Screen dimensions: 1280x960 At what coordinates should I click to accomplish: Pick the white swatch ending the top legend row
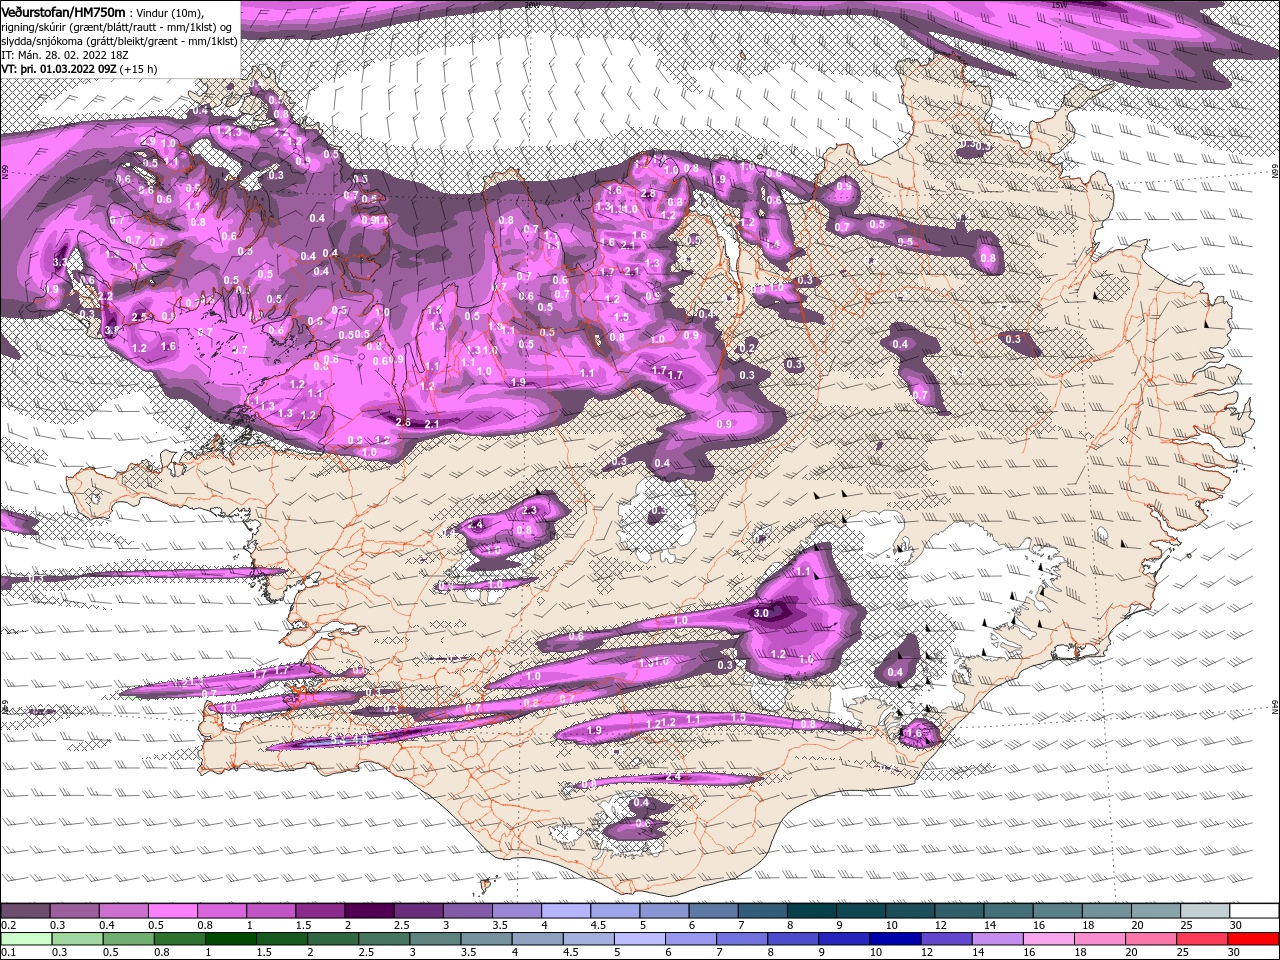pos(1254,910)
